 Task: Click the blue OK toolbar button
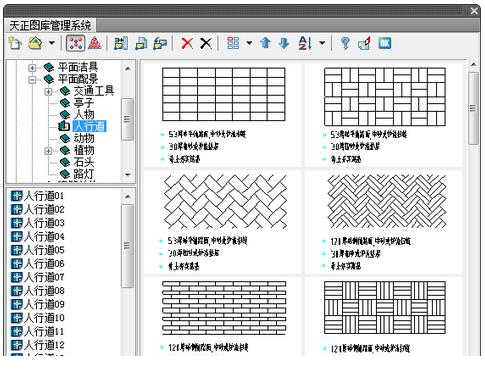pos(385,43)
